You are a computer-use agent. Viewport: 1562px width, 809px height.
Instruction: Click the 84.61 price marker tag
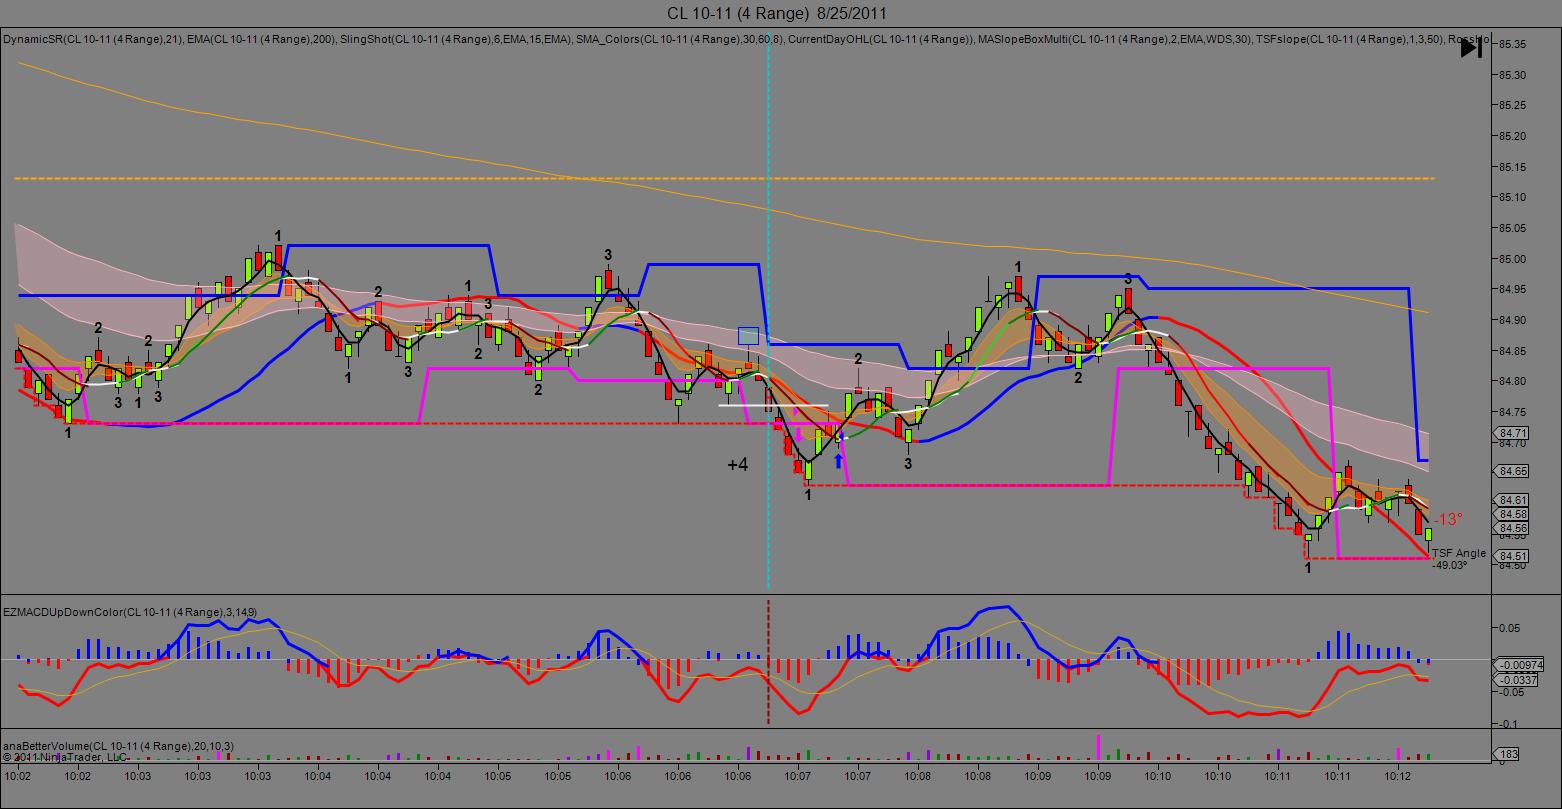click(1513, 500)
